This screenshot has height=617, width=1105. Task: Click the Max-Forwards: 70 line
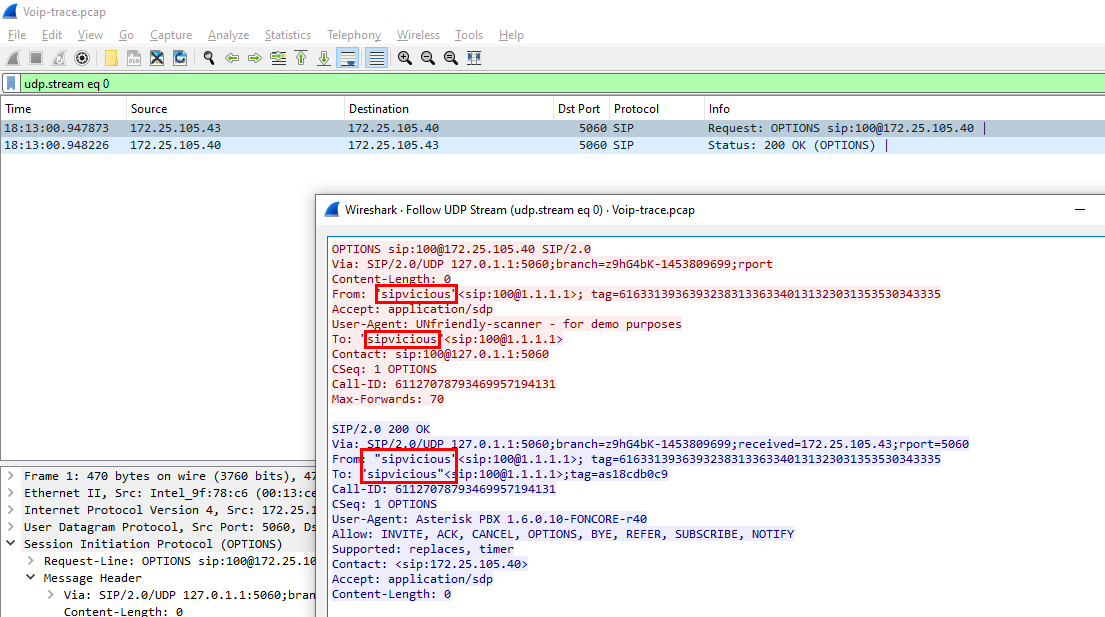pyautogui.click(x=388, y=399)
